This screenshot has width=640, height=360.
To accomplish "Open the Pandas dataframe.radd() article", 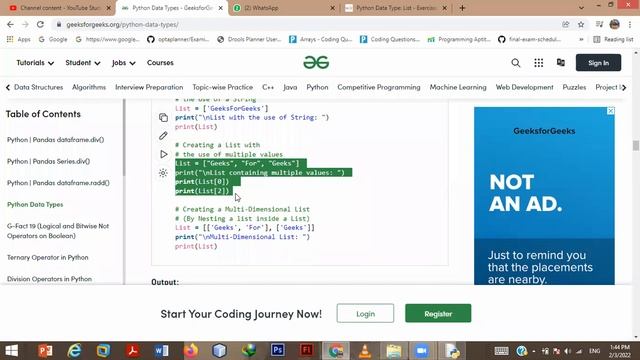I will [x=58, y=183].
